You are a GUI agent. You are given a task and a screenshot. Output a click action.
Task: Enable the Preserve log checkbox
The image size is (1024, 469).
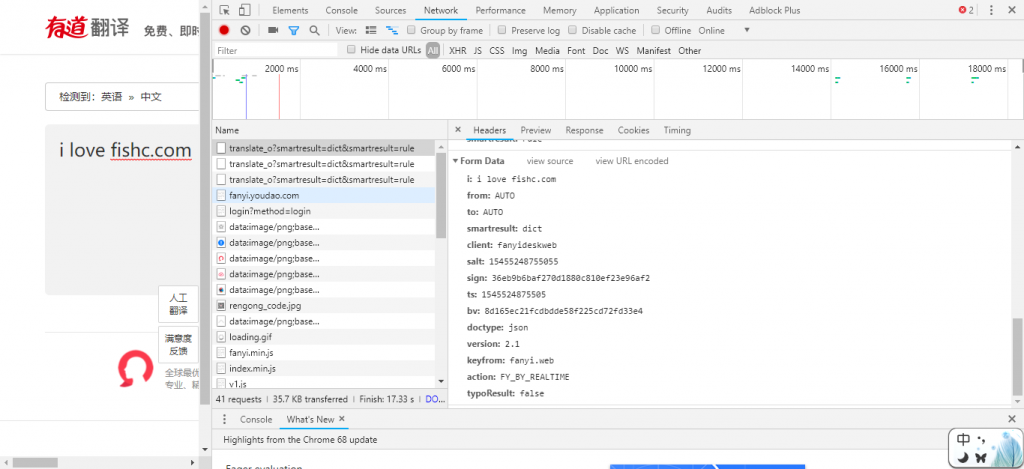point(502,30)
